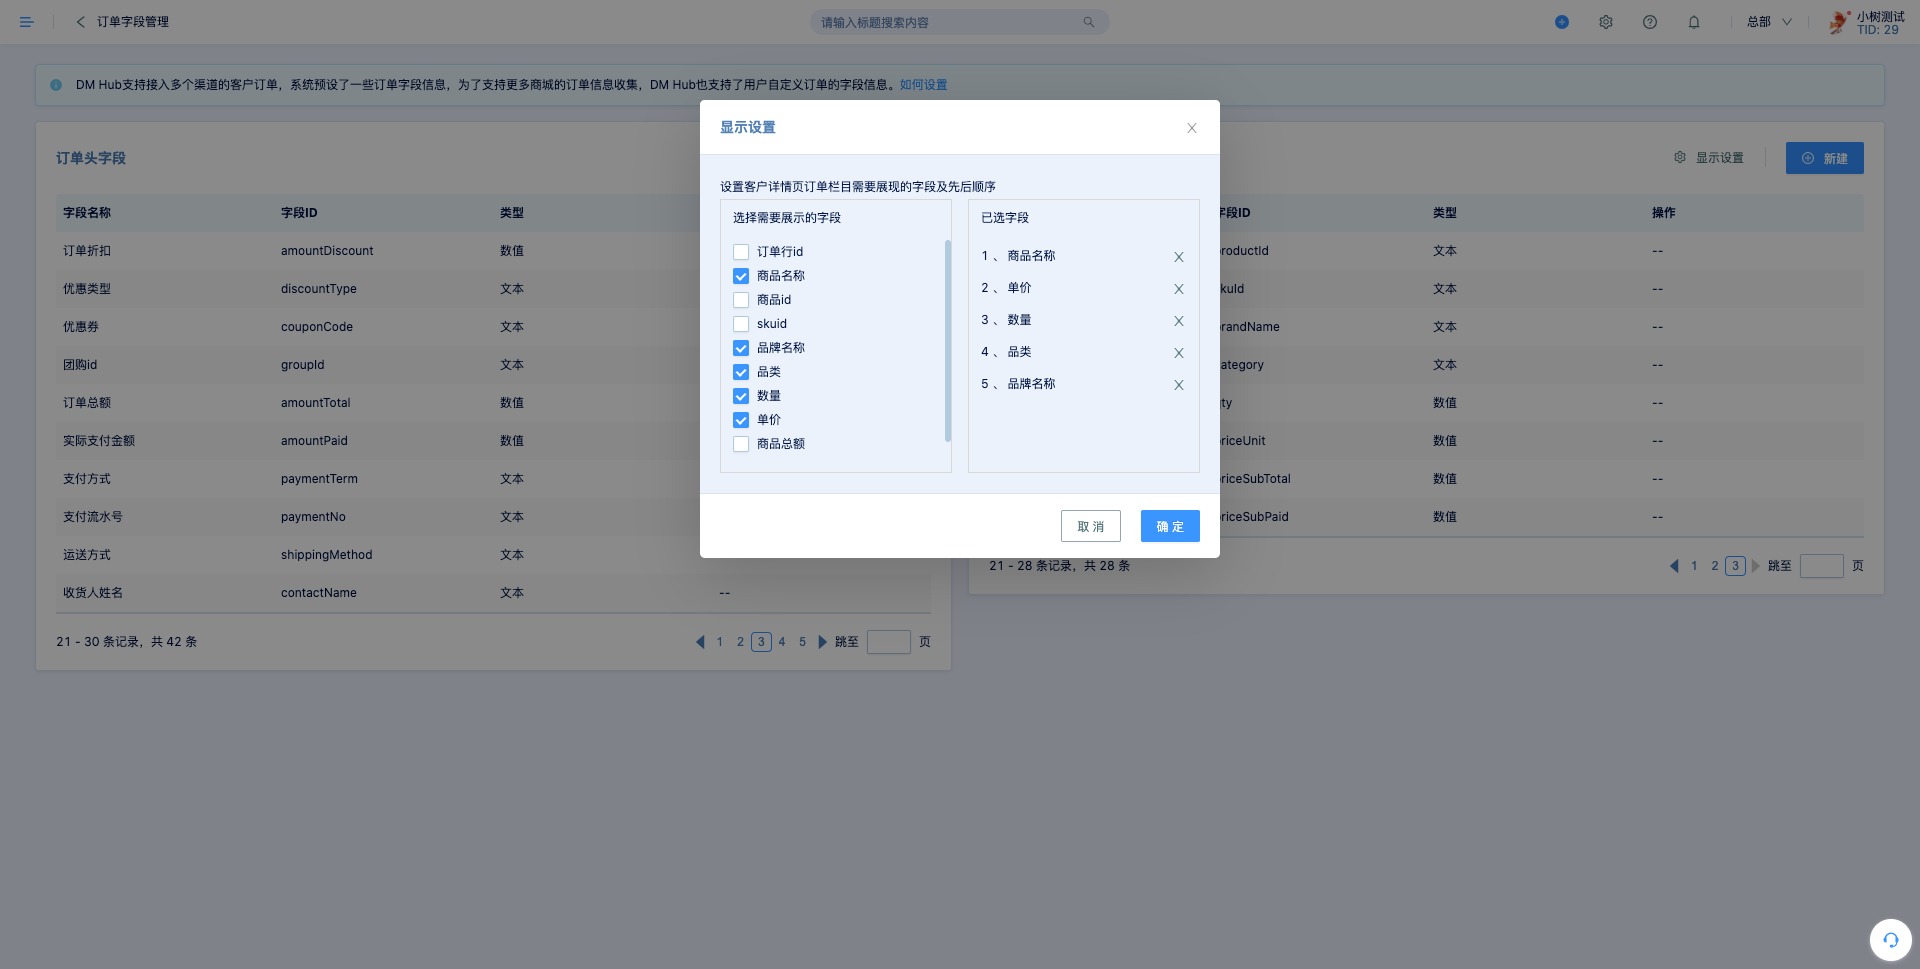Uncheck the 单价 checkbox
Image resolution: width=1920 pixels, height=969 pixels.
tap(741, 420)
